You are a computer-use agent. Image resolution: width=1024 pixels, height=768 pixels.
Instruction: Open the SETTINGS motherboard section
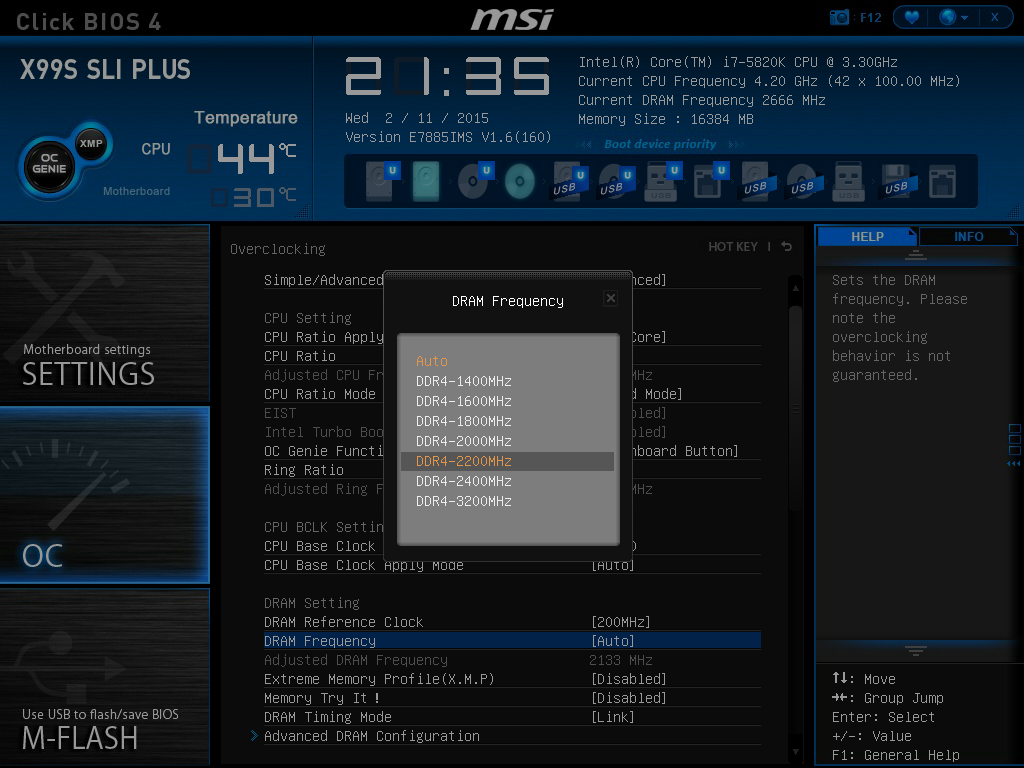point(104,313)
